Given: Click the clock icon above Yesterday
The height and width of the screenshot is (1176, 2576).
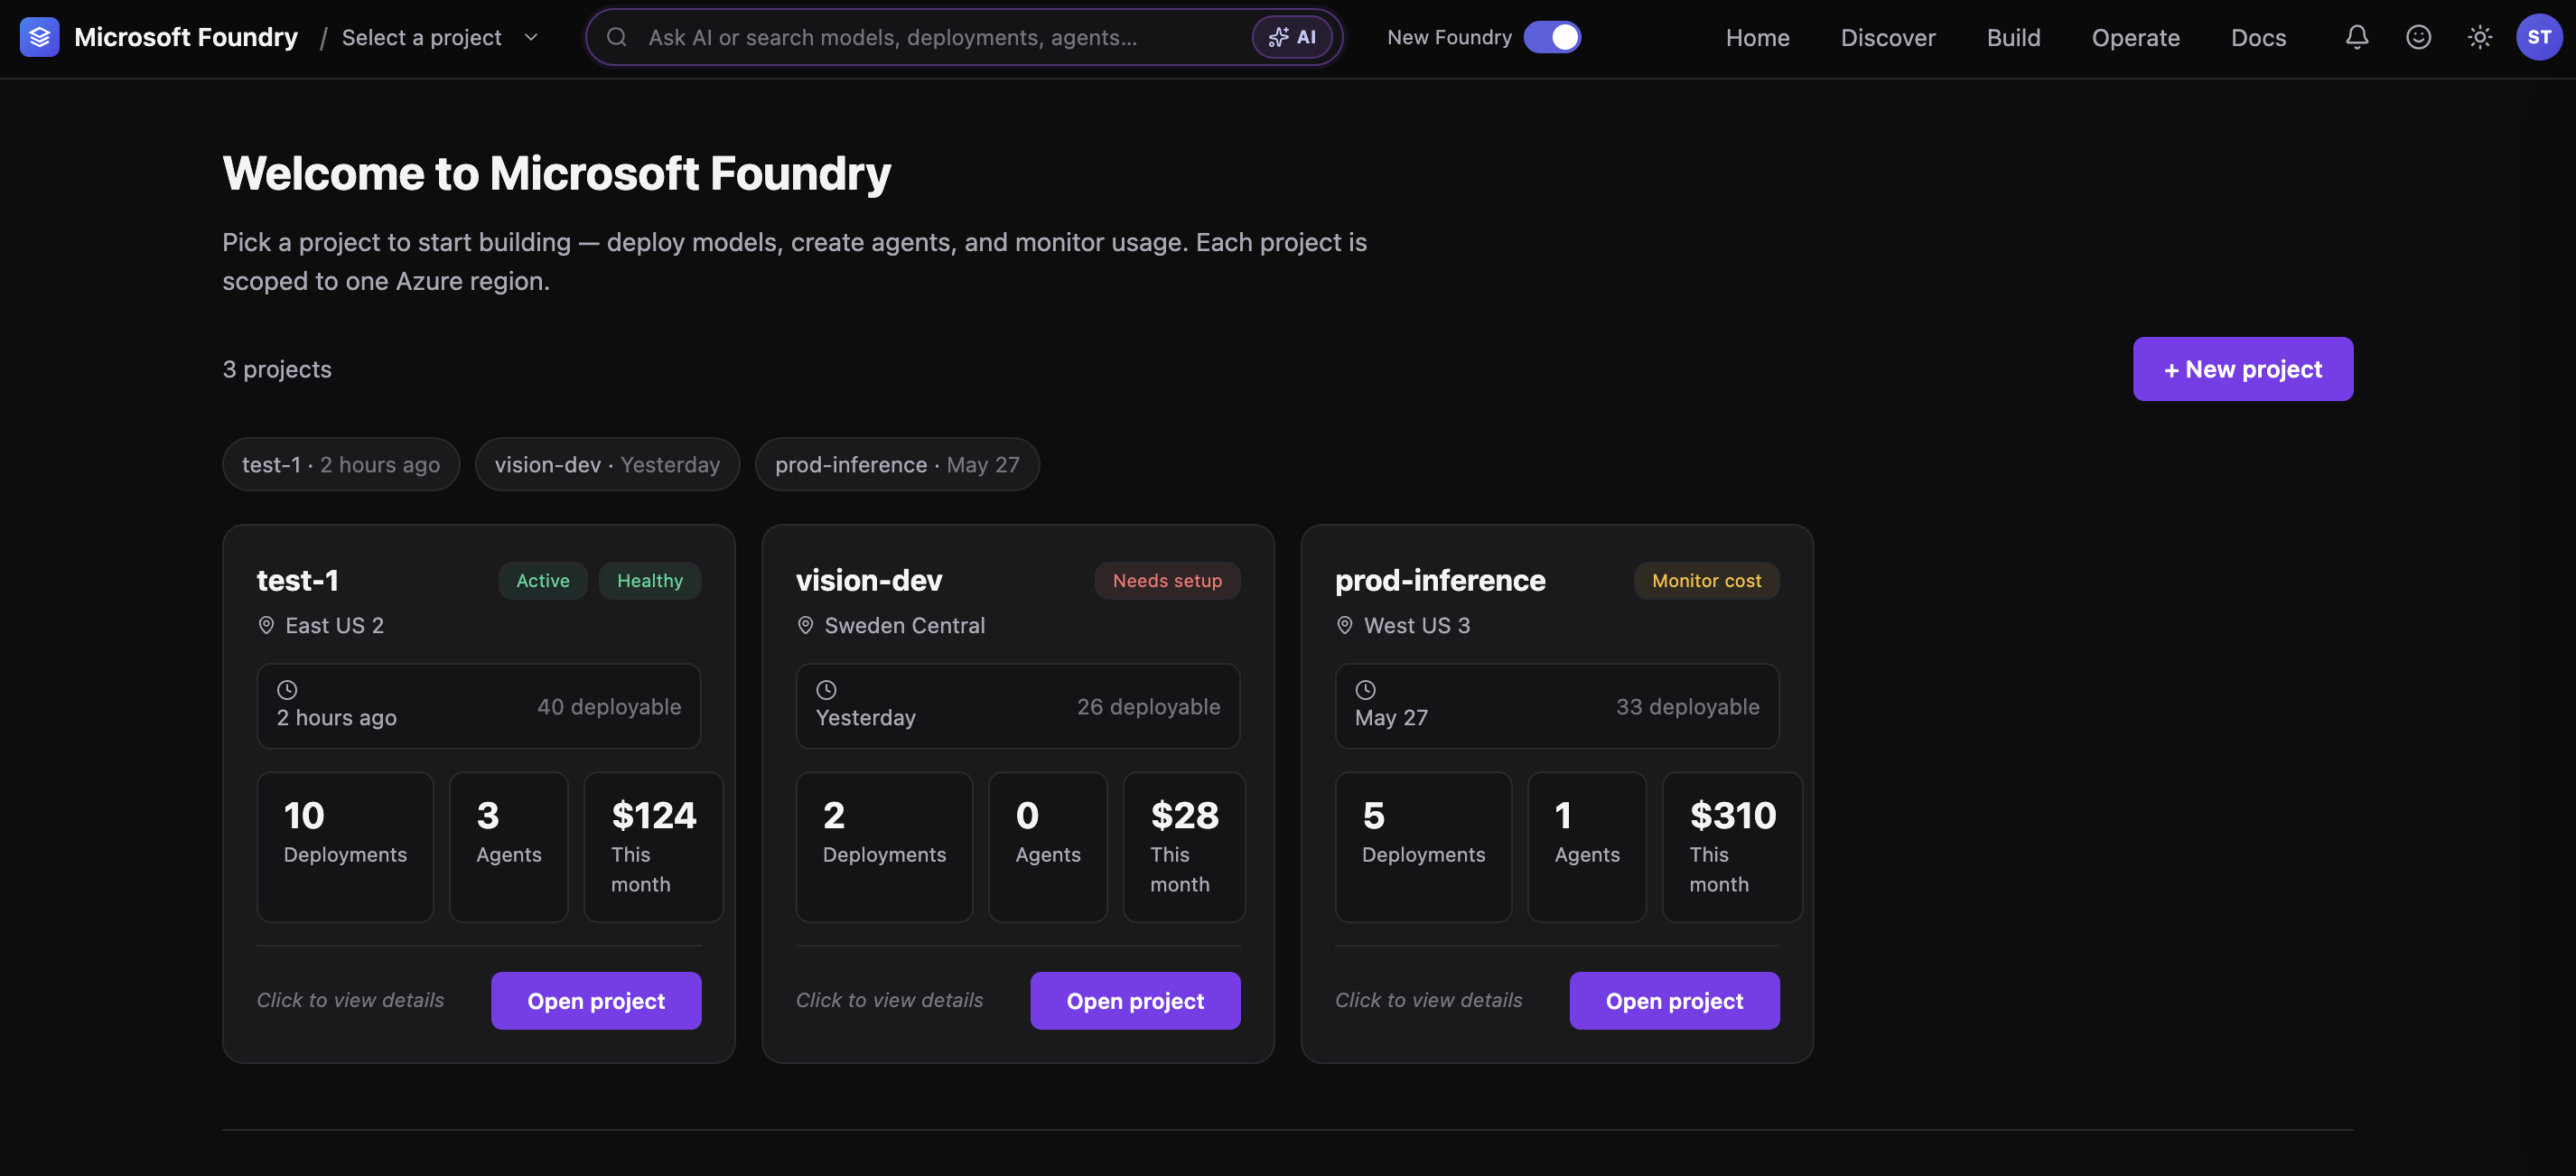Looking at the screenshot, I should (x=826, y=689).
